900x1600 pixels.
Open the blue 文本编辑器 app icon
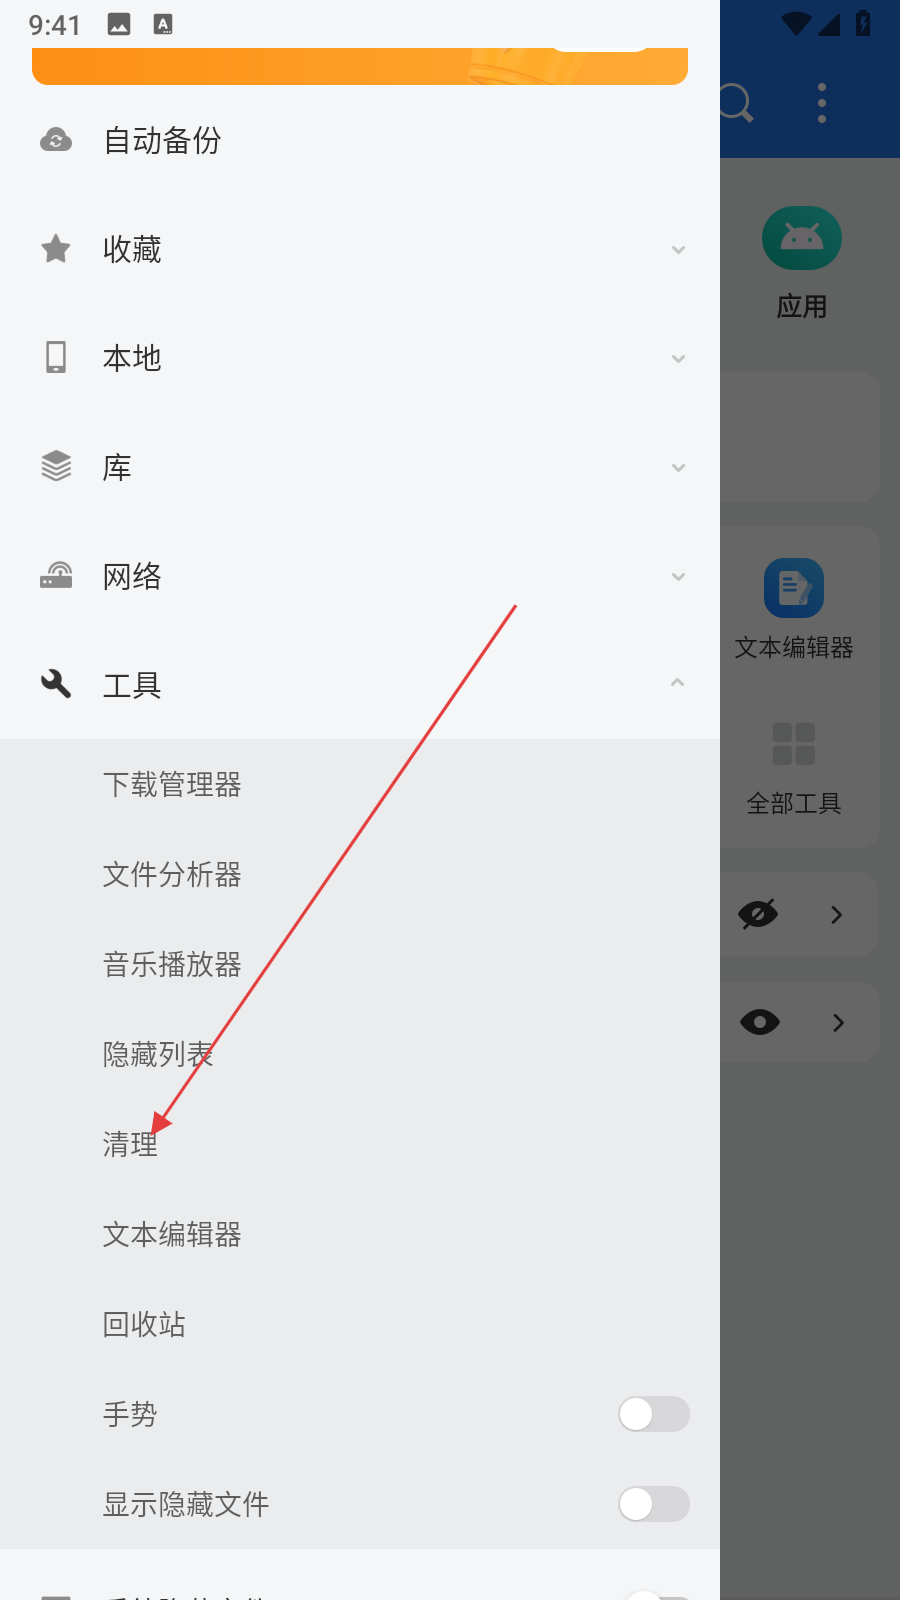tap(794, 588)
